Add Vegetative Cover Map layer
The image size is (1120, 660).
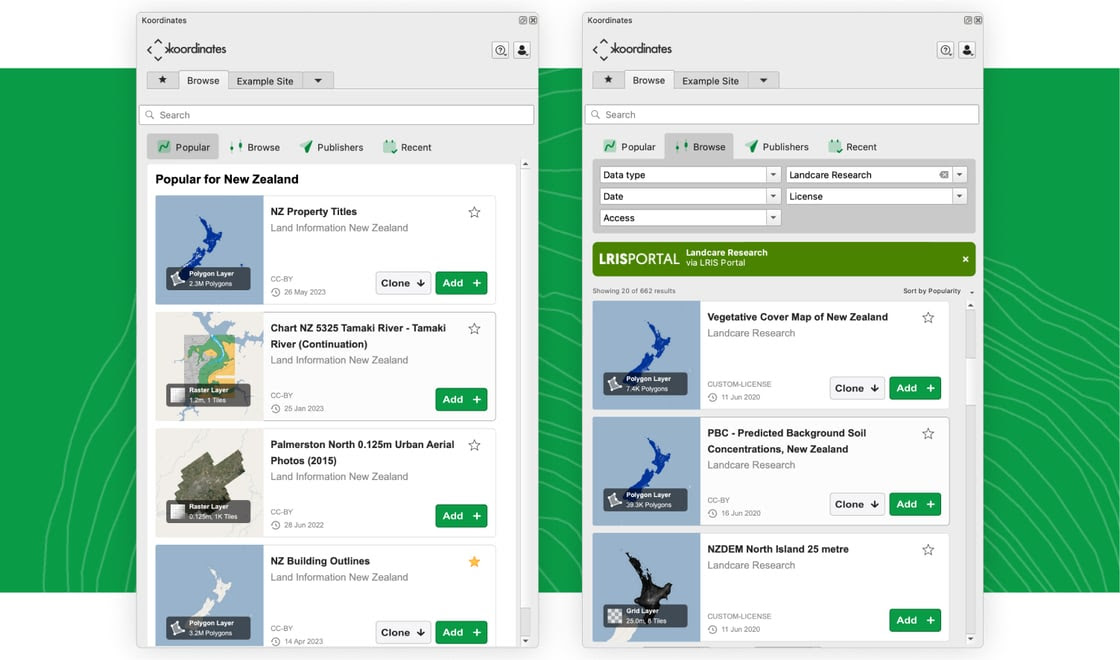tap(915, 388)
